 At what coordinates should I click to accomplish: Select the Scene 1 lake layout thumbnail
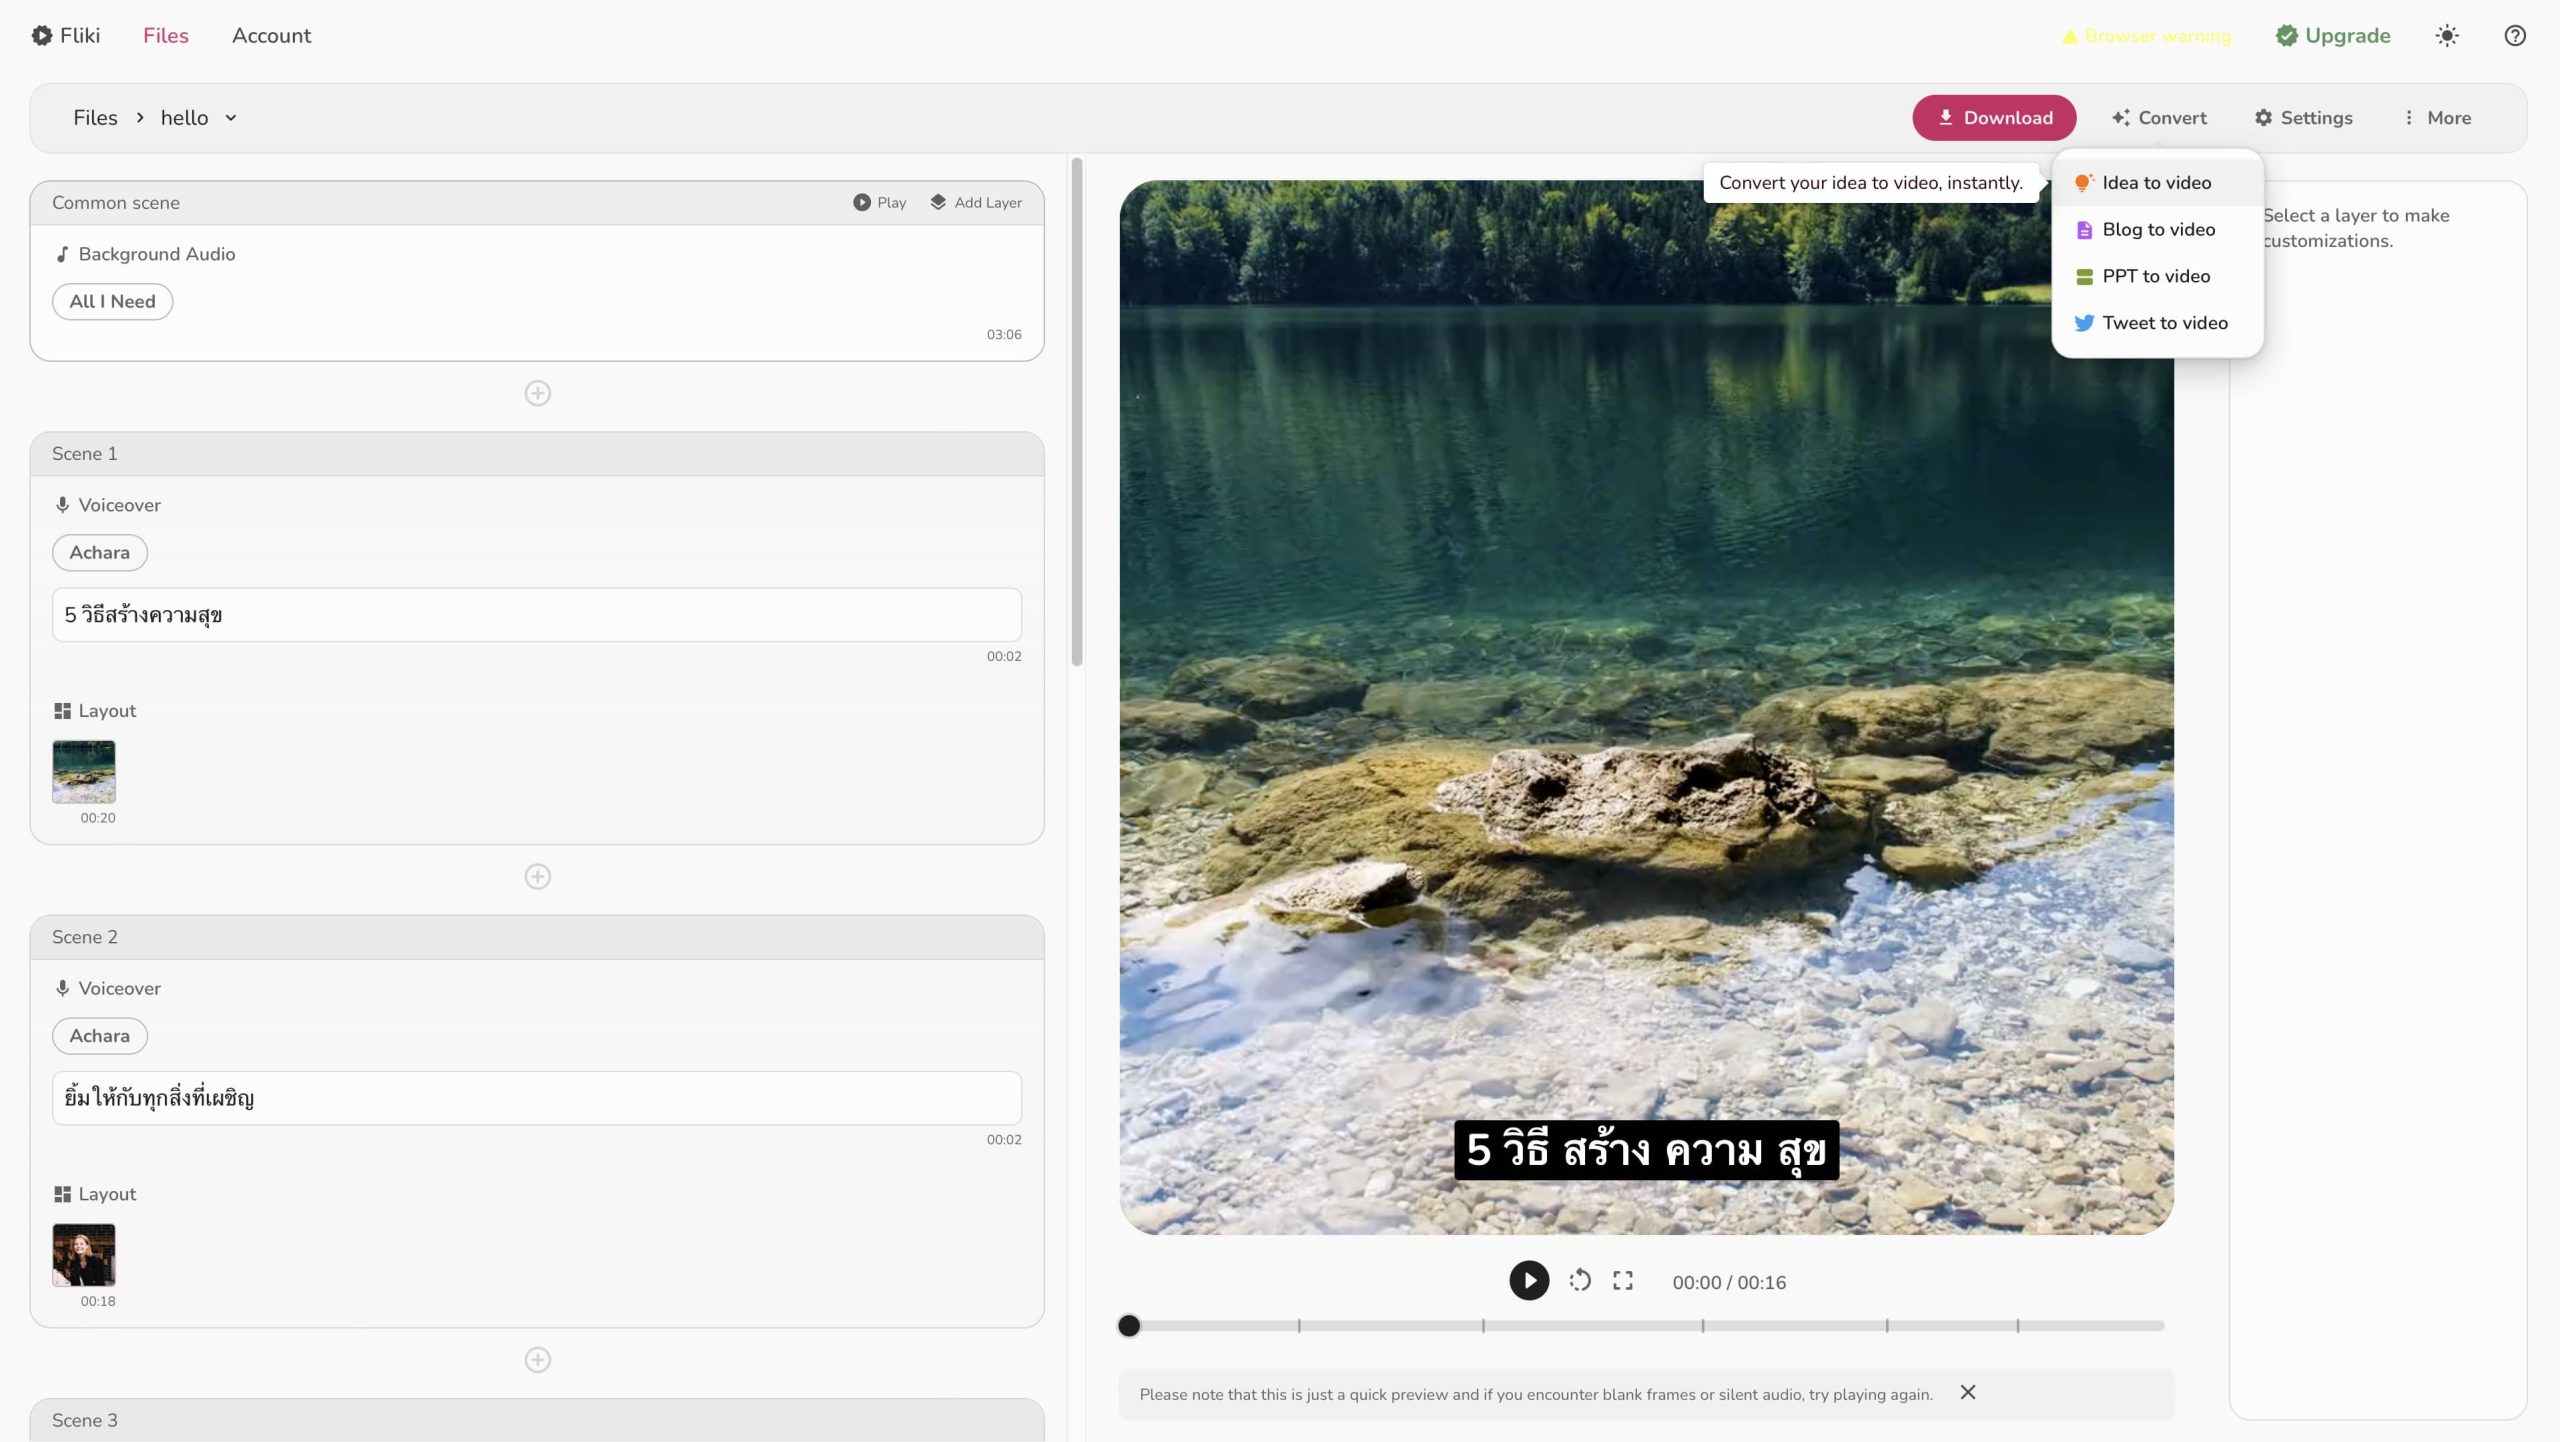(84, 771)
